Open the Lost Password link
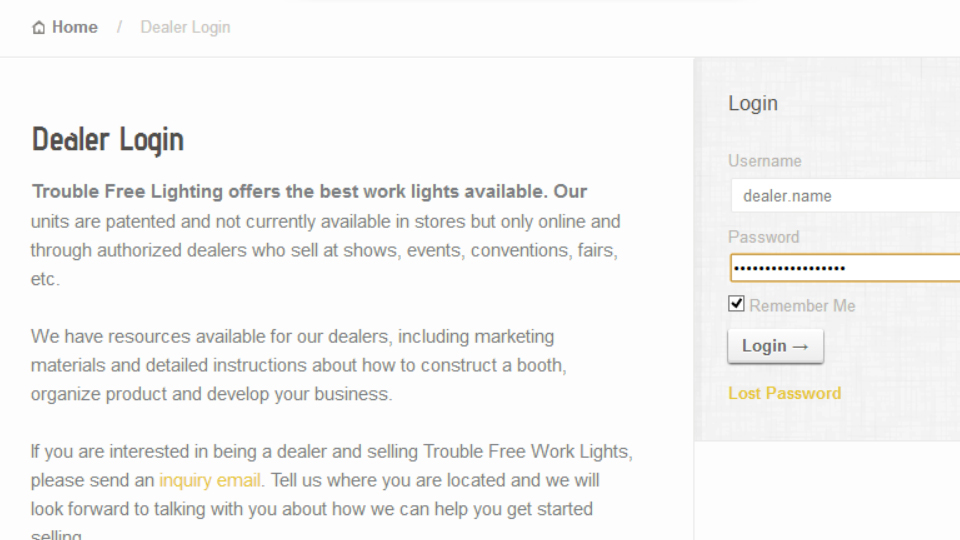 point(784,393)
